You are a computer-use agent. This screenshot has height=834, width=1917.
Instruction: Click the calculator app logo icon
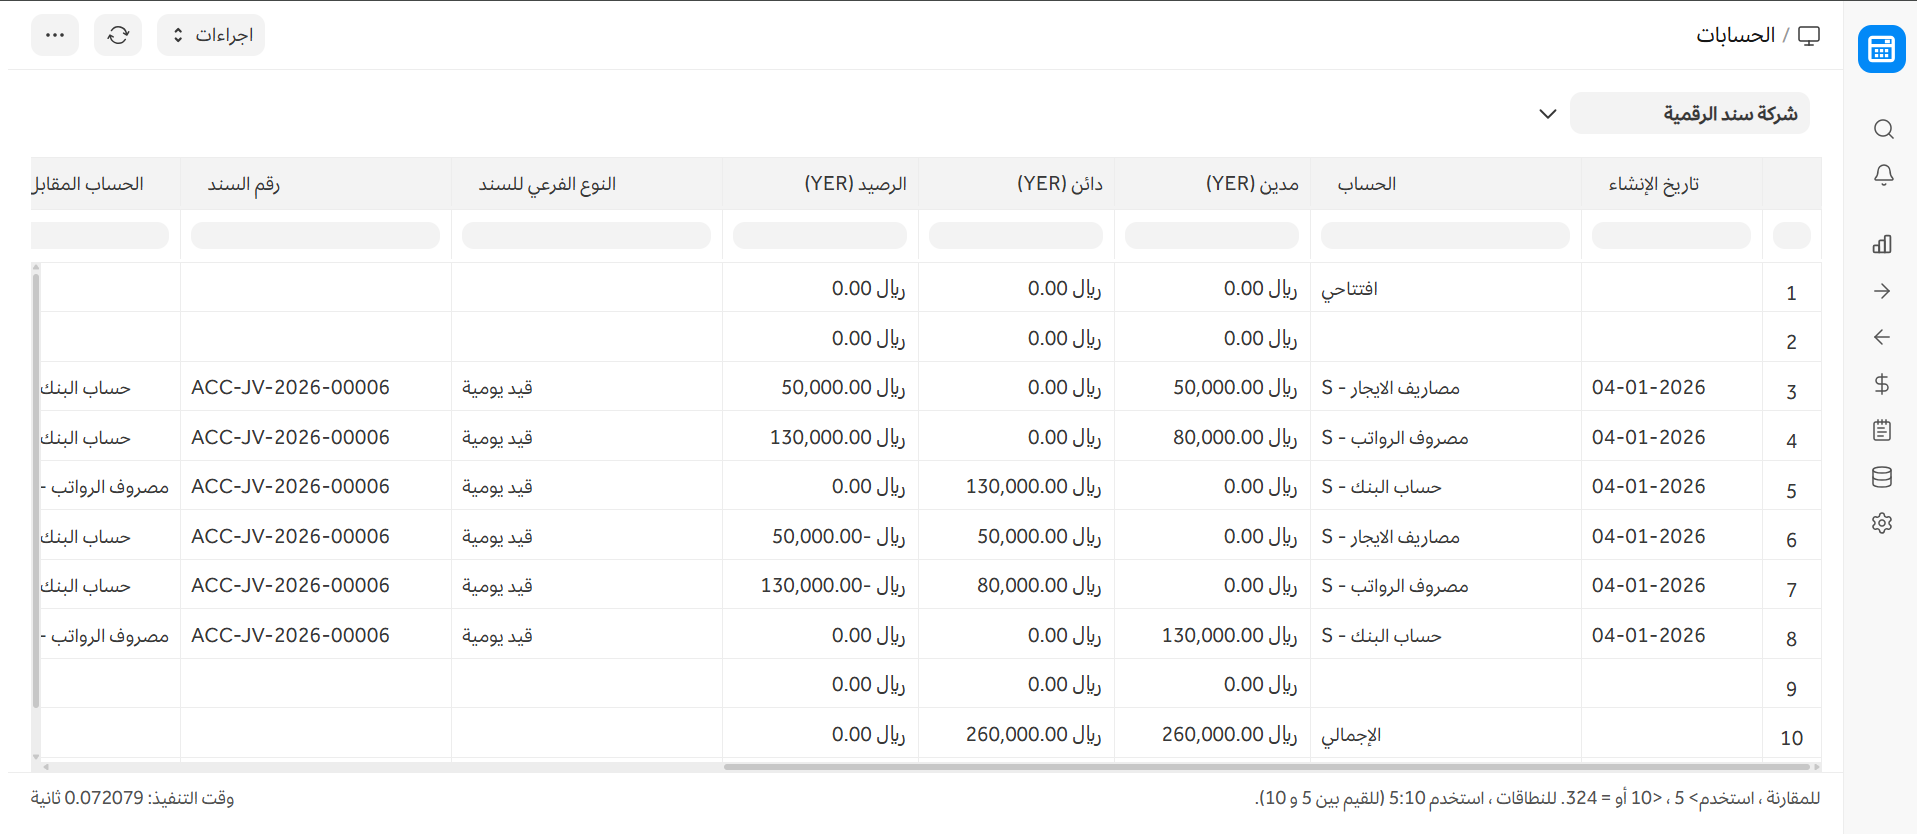[x=1881, y=49]
